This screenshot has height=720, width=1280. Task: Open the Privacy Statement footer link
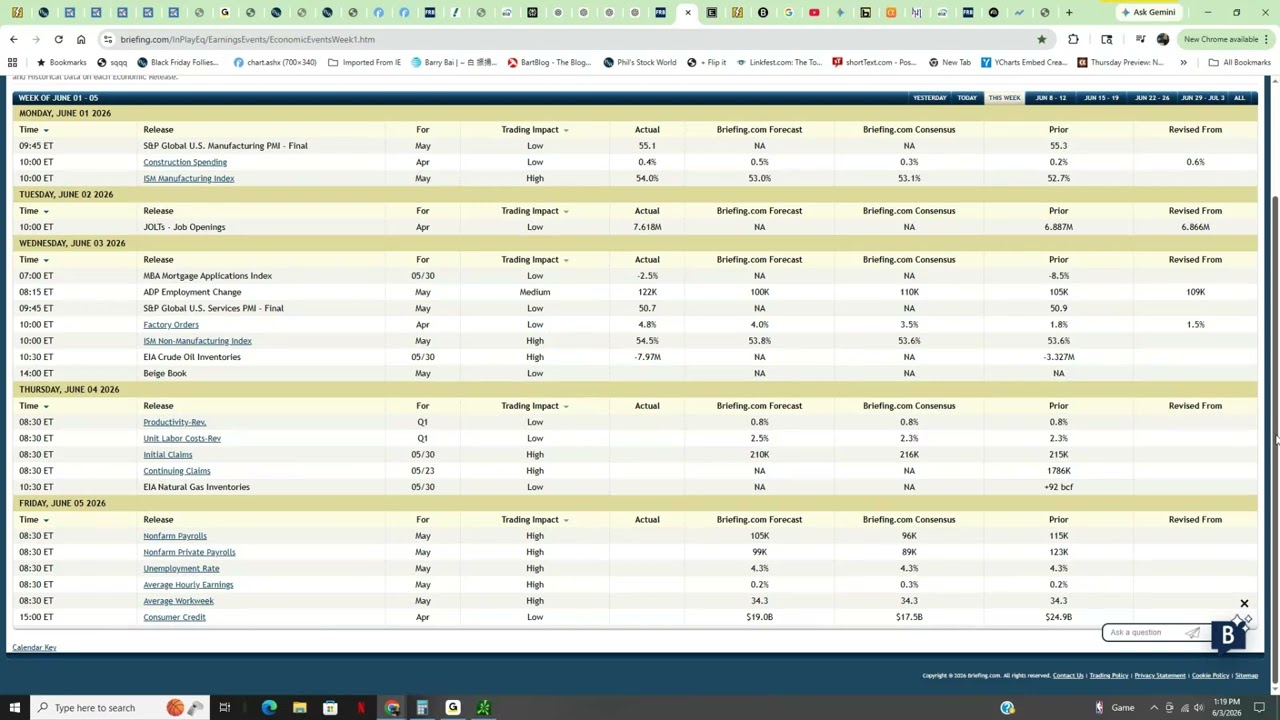[x=1160, y=676]
